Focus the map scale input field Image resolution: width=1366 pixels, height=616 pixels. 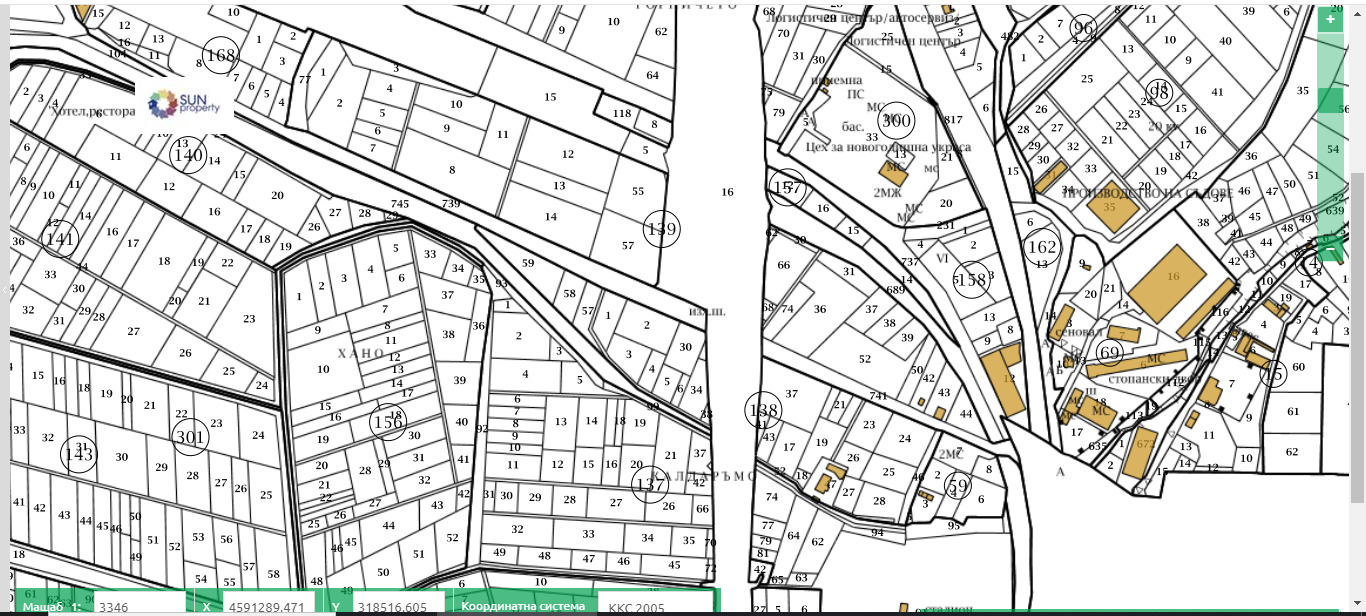138,606
